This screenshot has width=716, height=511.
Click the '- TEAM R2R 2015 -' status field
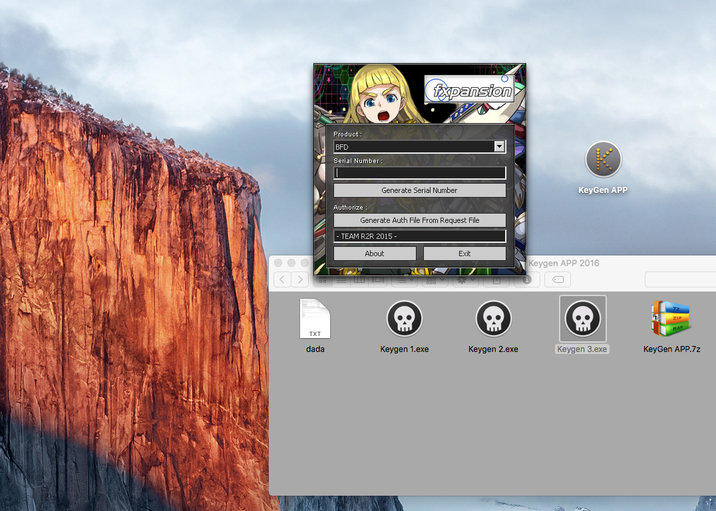[x=420, y=236]
